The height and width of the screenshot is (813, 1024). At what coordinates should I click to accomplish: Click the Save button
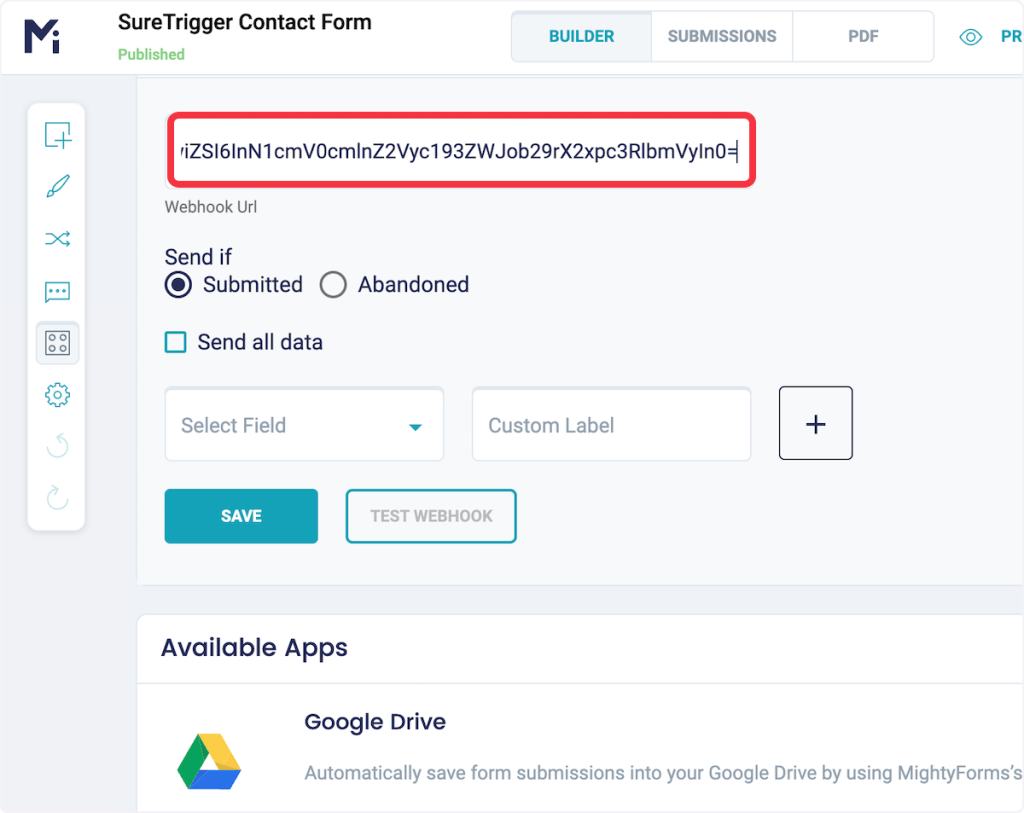click(241, 516)
